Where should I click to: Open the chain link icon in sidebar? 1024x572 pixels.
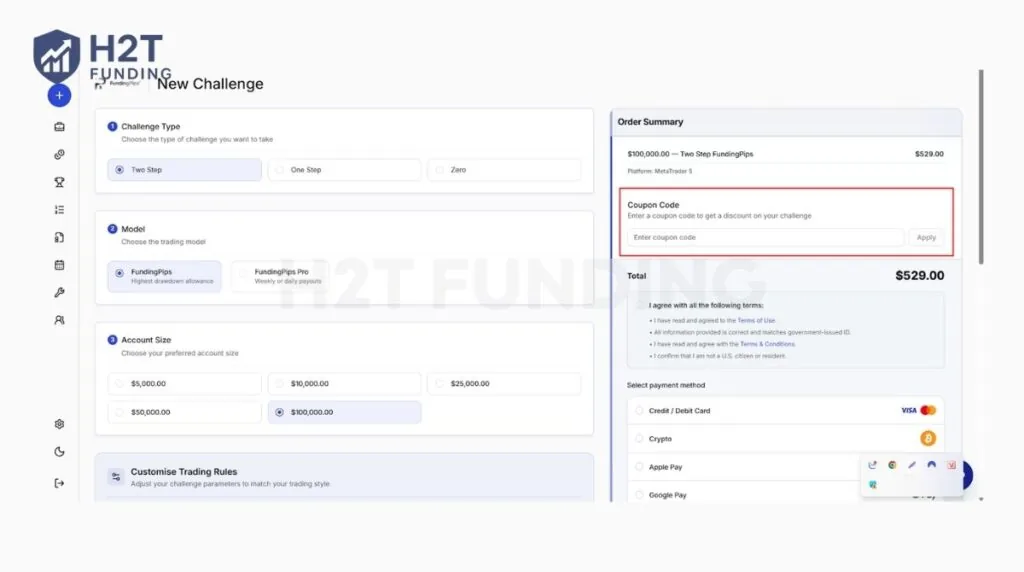pyautogui.click(x=59, y=155)
